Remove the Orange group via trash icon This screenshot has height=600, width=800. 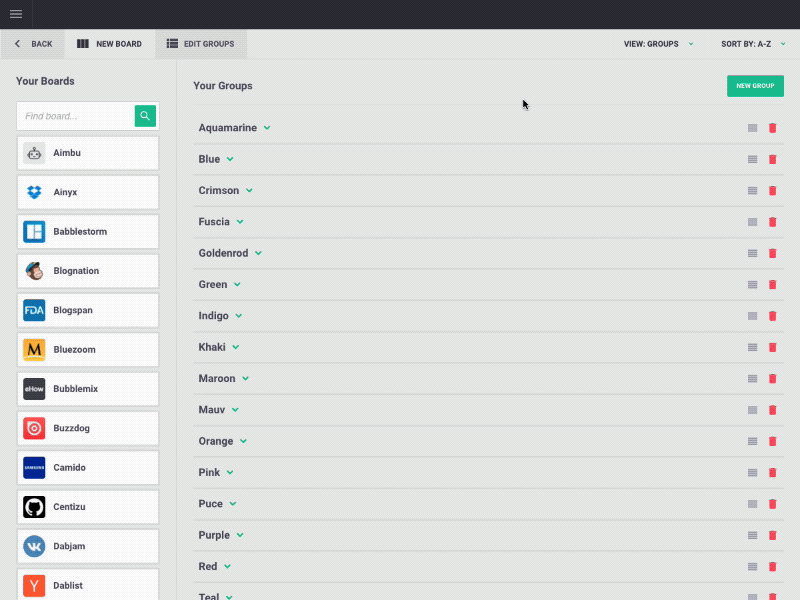click(x=772, y=441)
